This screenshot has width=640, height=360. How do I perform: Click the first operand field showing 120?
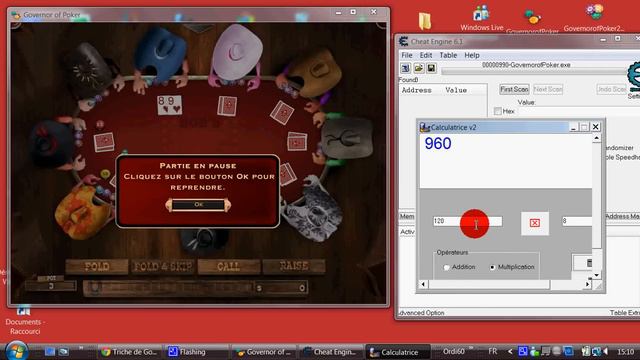click(467, 221)
